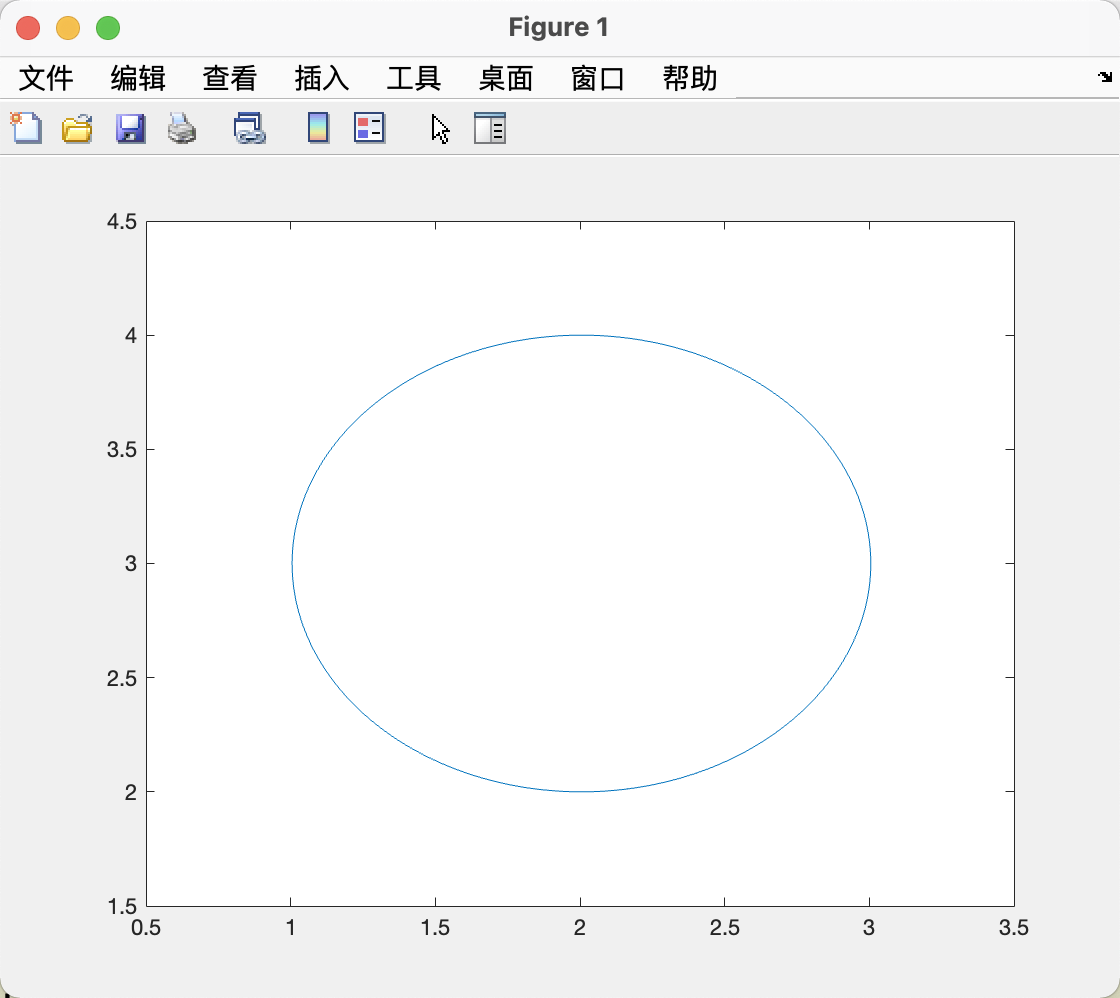Screen dimensions: 1120x998
Task: Save the figure using the floppy disk icon
Action: point(131,129)
